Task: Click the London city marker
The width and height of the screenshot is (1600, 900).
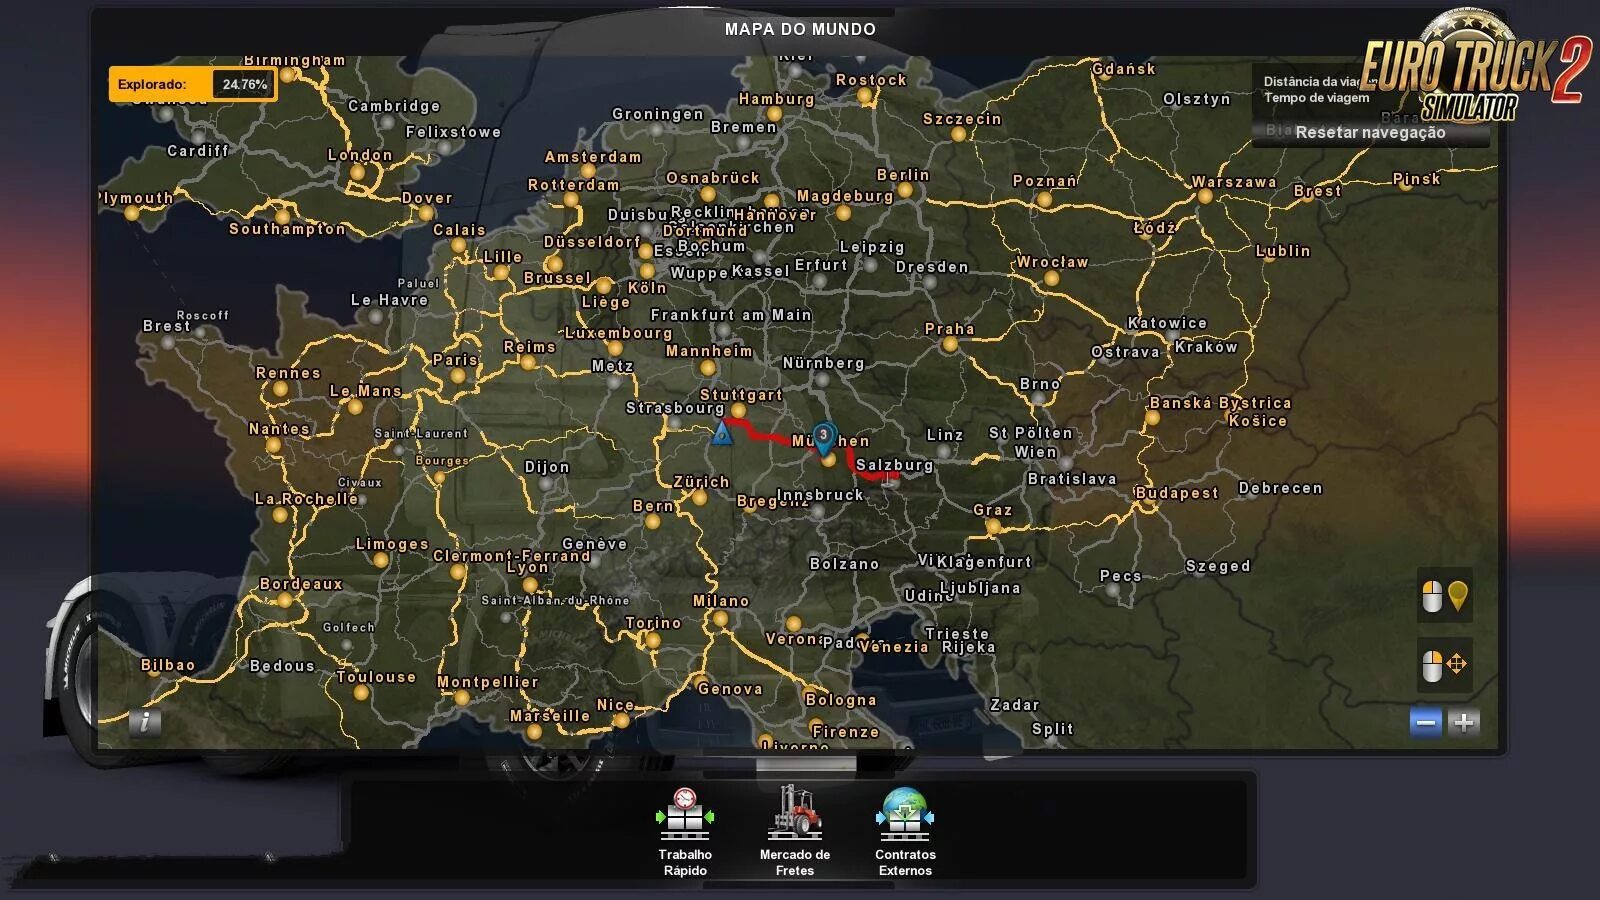Action: (x=357, y=172)
